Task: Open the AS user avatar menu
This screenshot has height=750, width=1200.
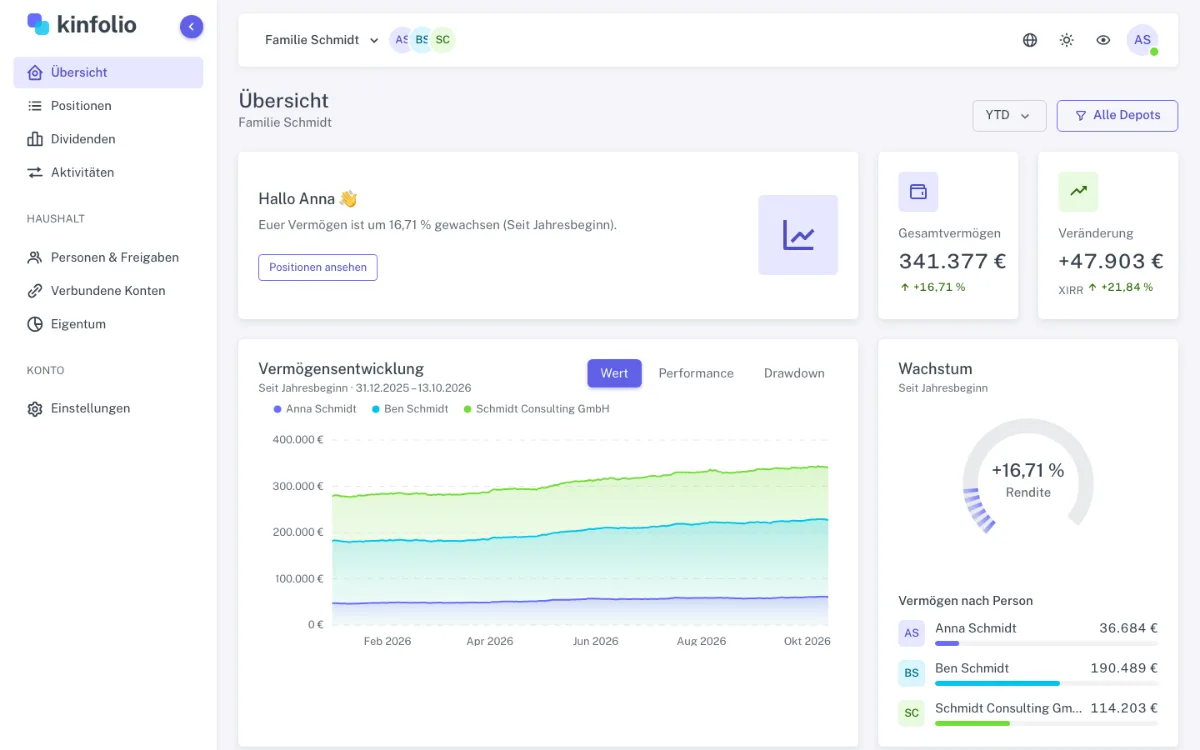Action: 1142,40
